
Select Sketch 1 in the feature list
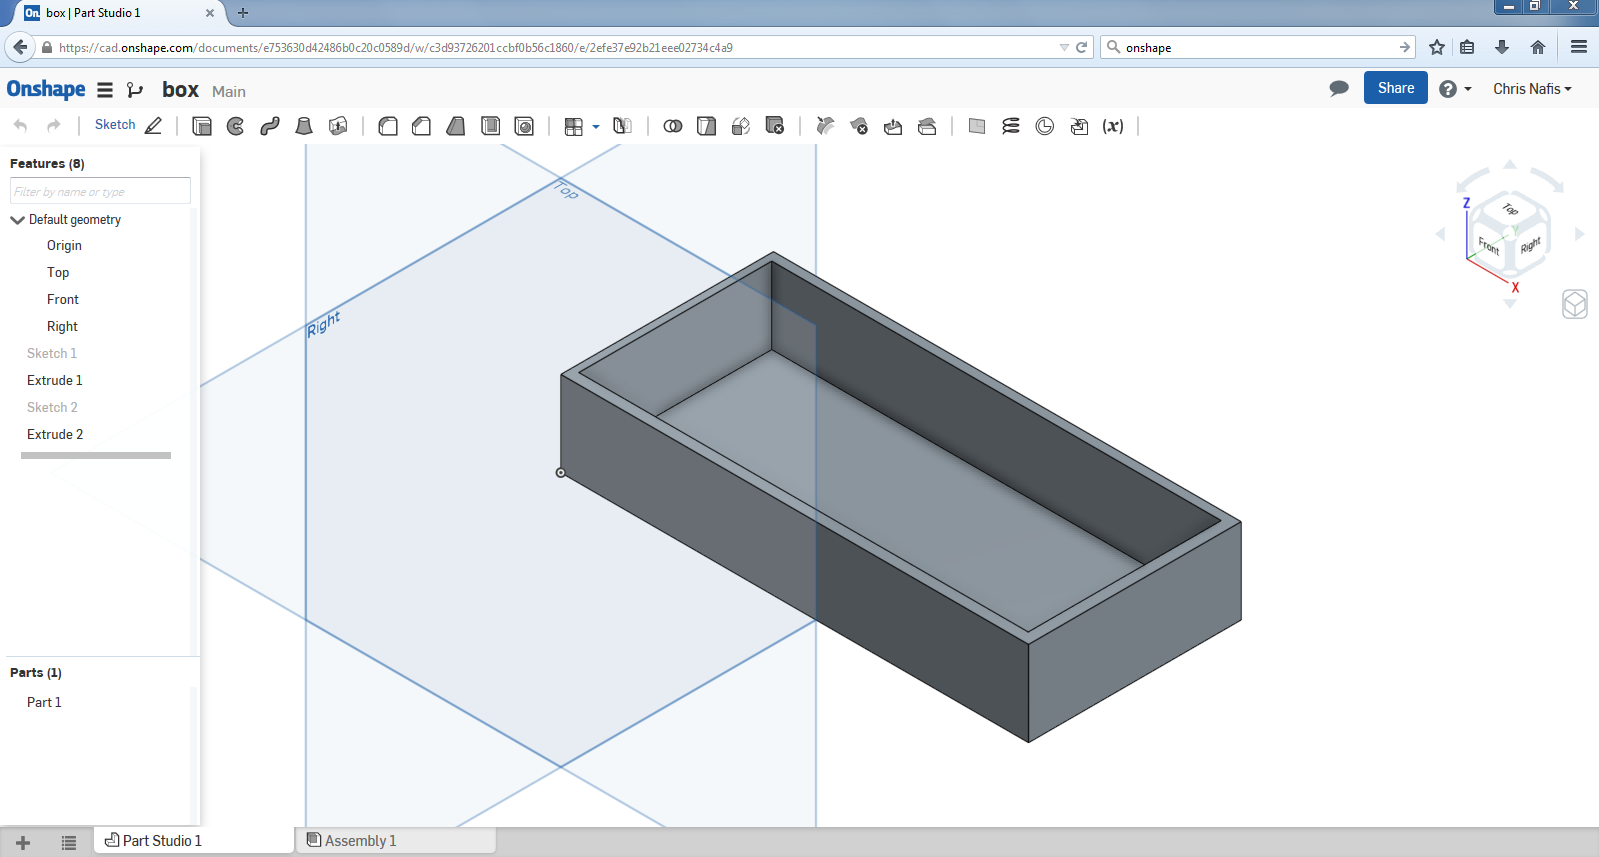(x=52, y=354)
